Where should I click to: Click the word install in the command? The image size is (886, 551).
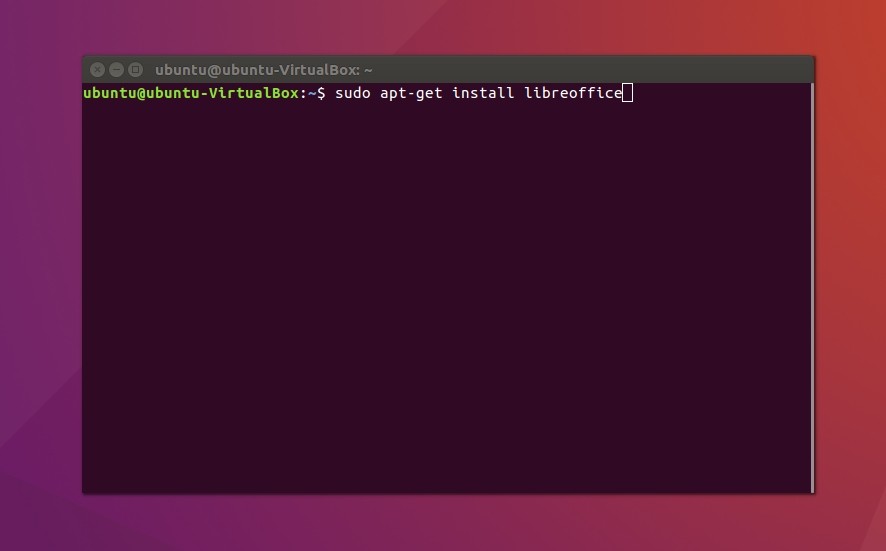483,93
